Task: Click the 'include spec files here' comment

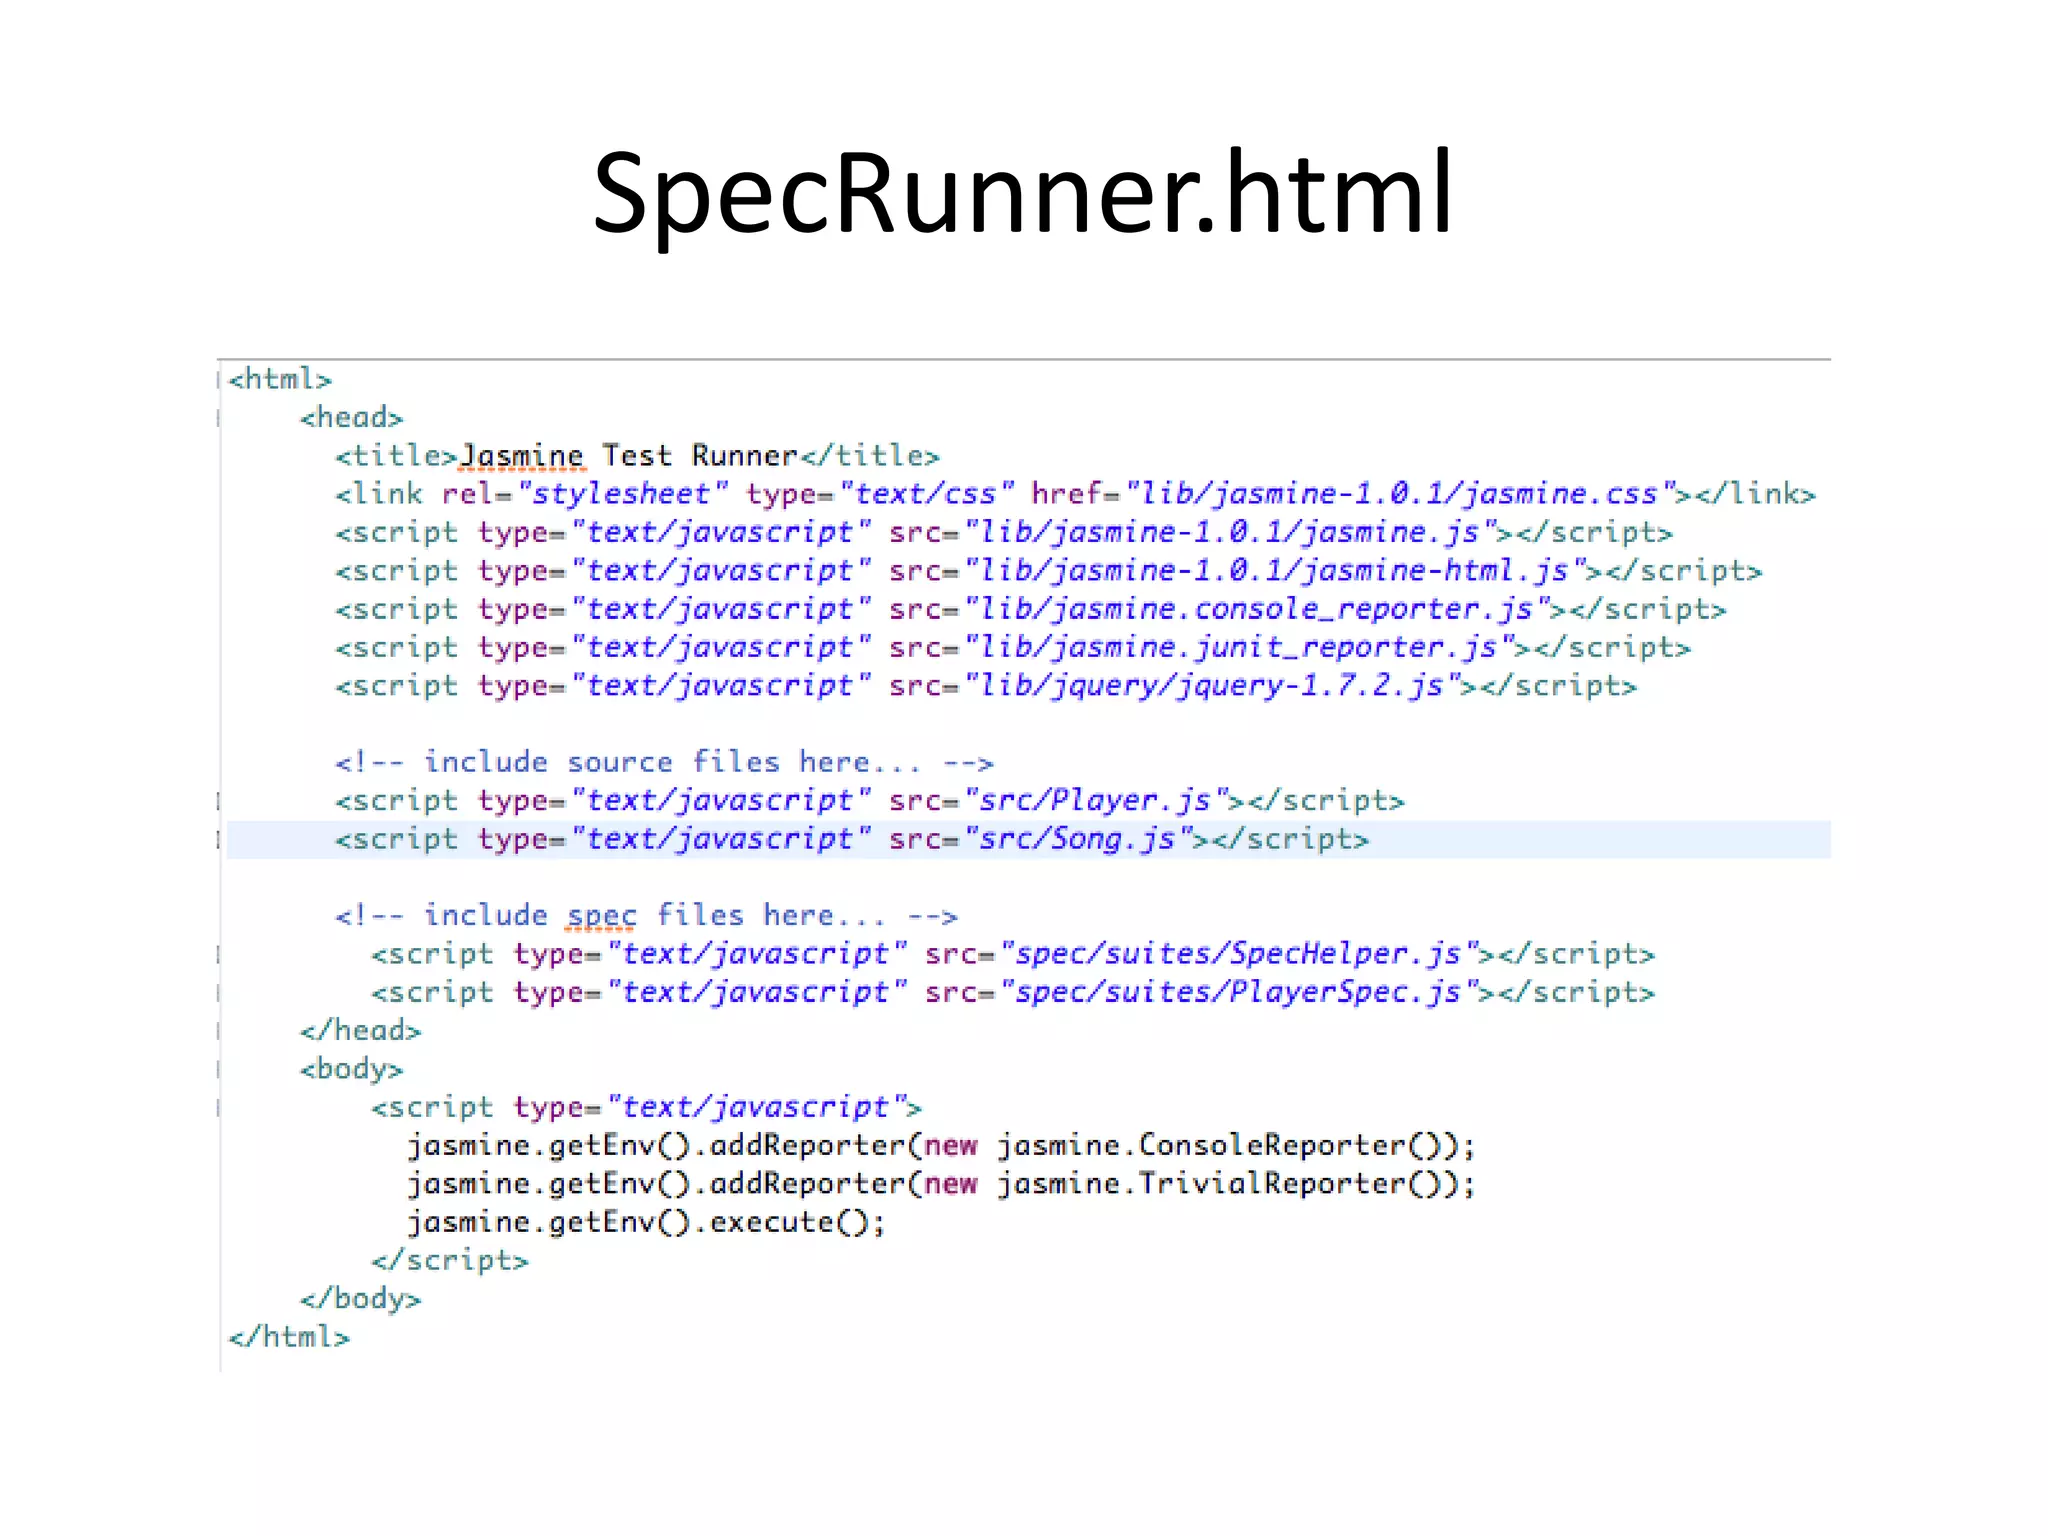Action: coord(647,916)
